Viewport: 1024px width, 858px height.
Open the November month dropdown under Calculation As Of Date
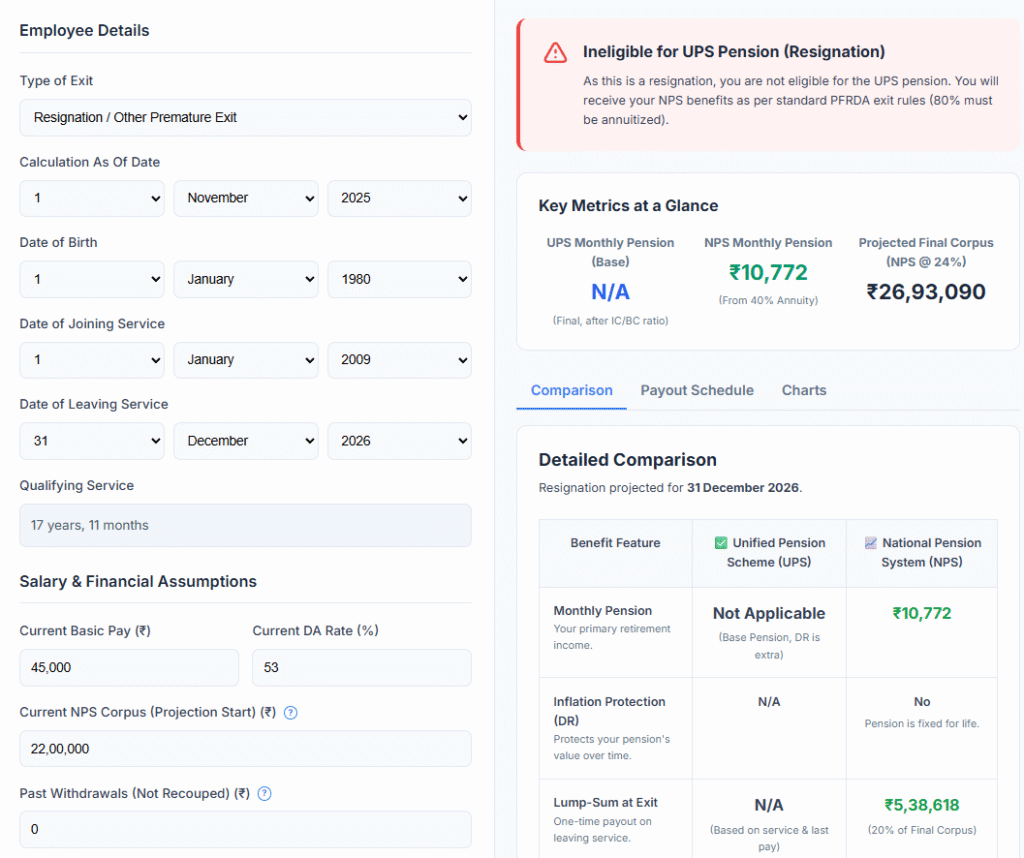tap(245, 198)
